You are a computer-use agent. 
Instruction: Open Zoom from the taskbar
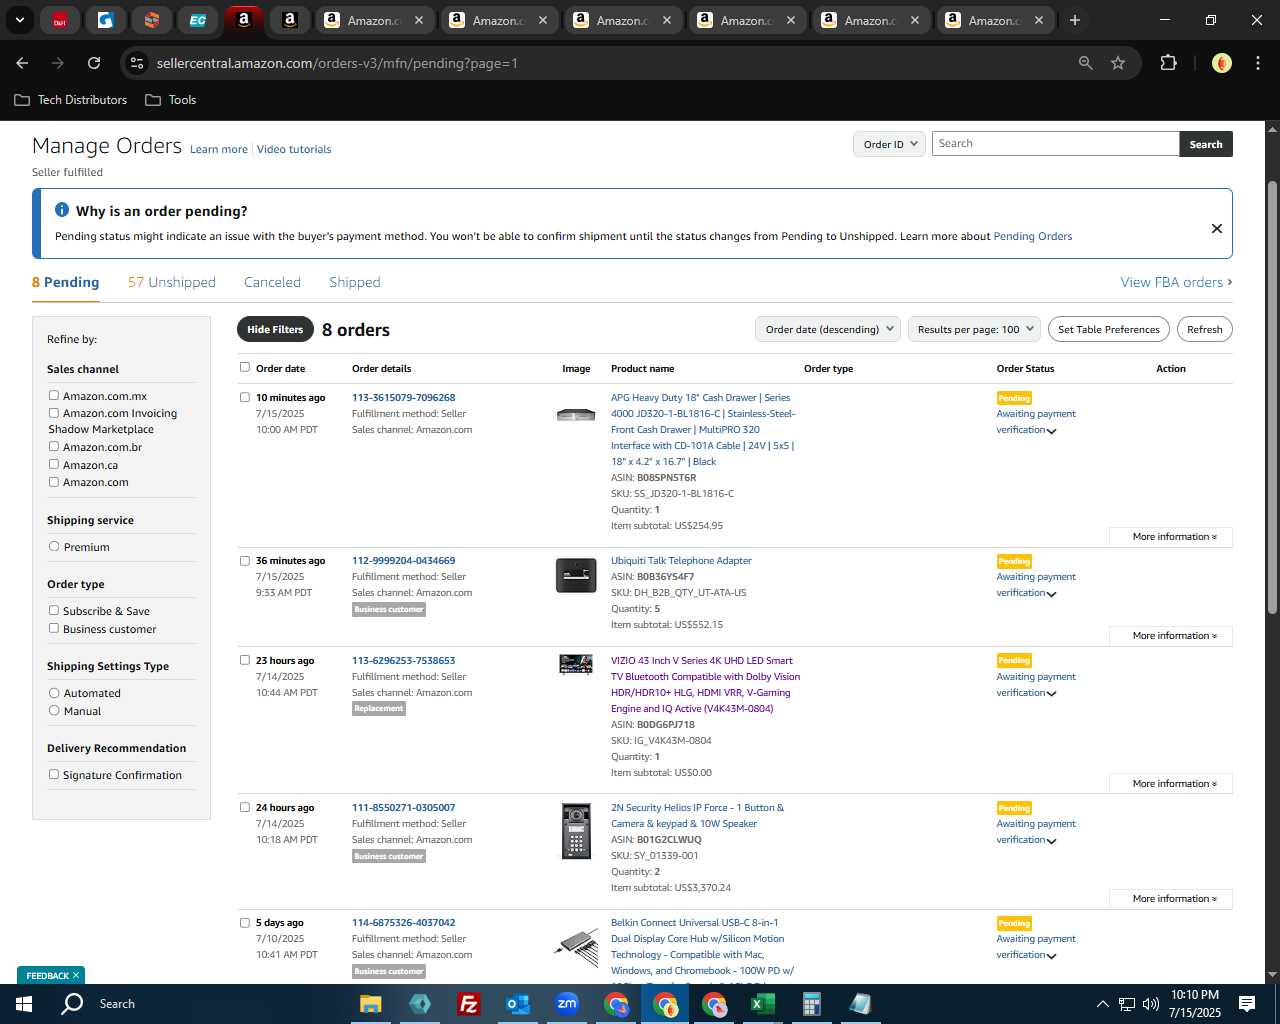tap(567, 1004)
